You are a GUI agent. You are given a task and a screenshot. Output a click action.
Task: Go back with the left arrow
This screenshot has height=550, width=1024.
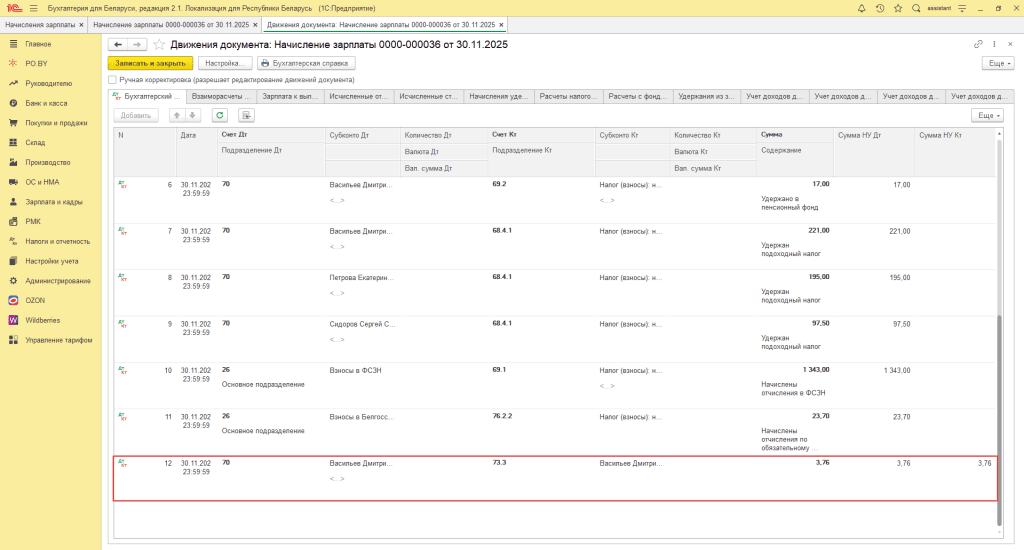click(118, 45)
